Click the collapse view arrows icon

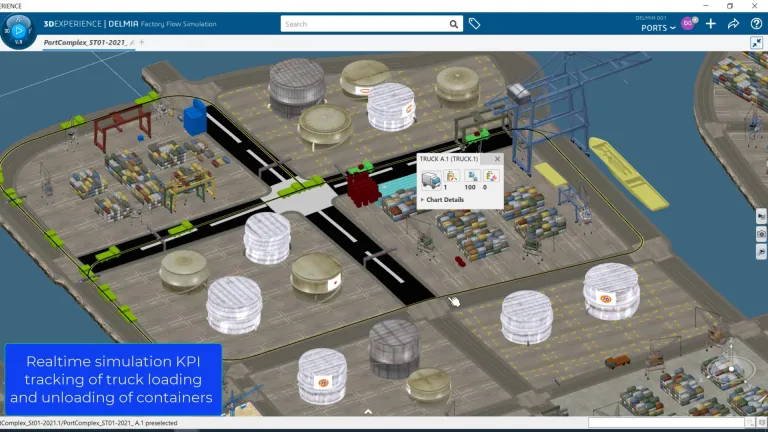click(x=757, y=43)
